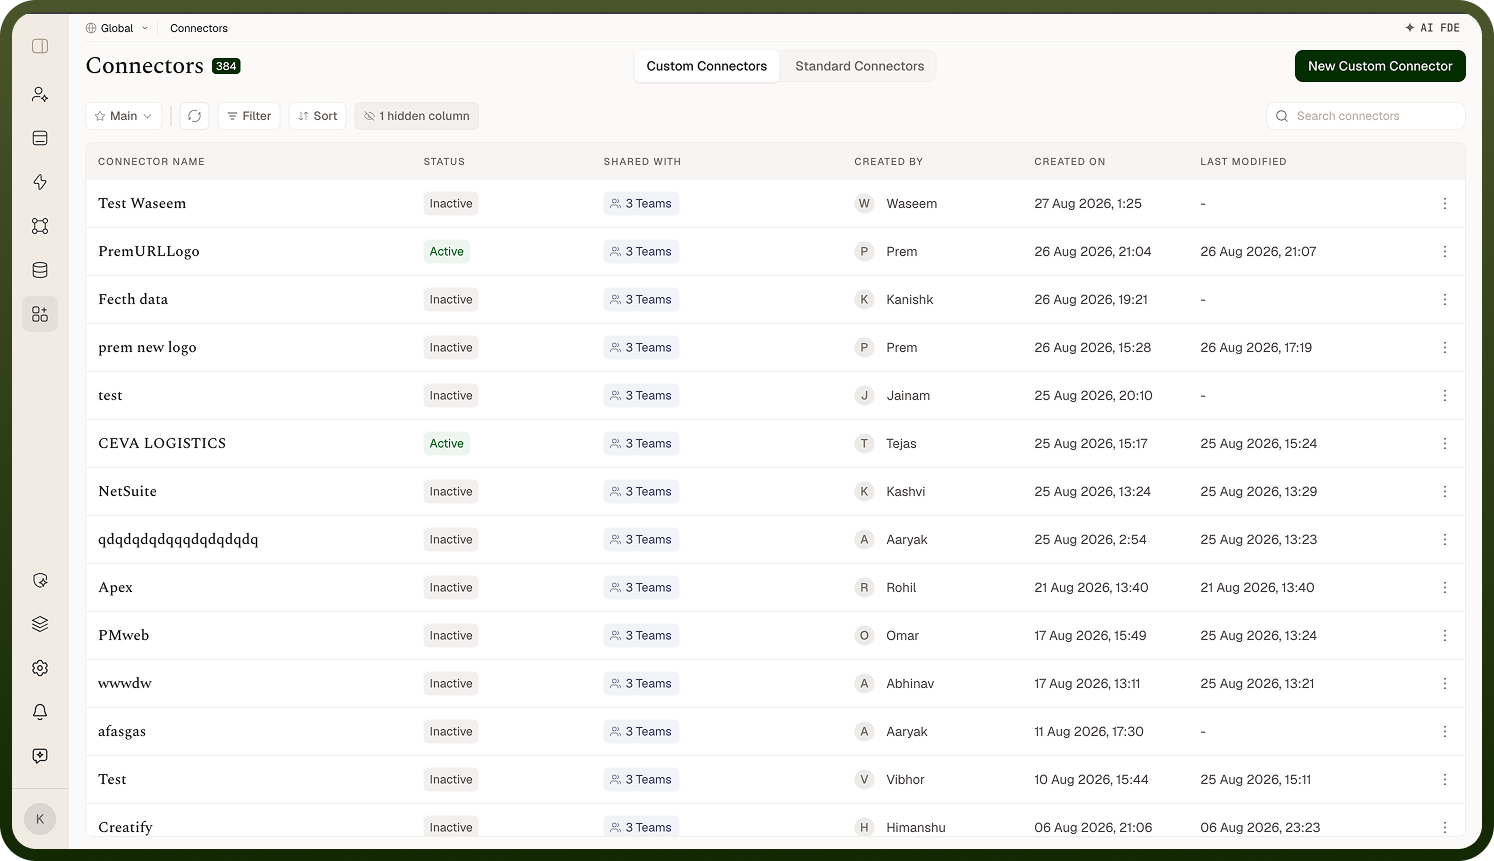
Task: Click the Search connectors field
Action: coord(1366,116)
